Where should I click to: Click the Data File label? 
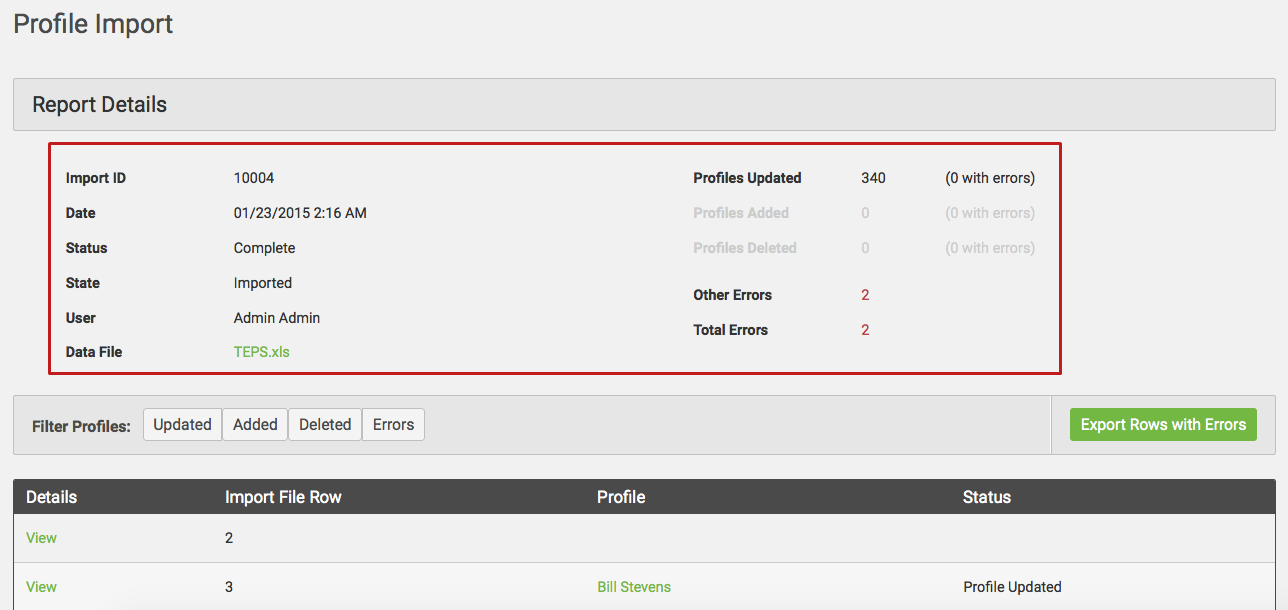point(94,352)
